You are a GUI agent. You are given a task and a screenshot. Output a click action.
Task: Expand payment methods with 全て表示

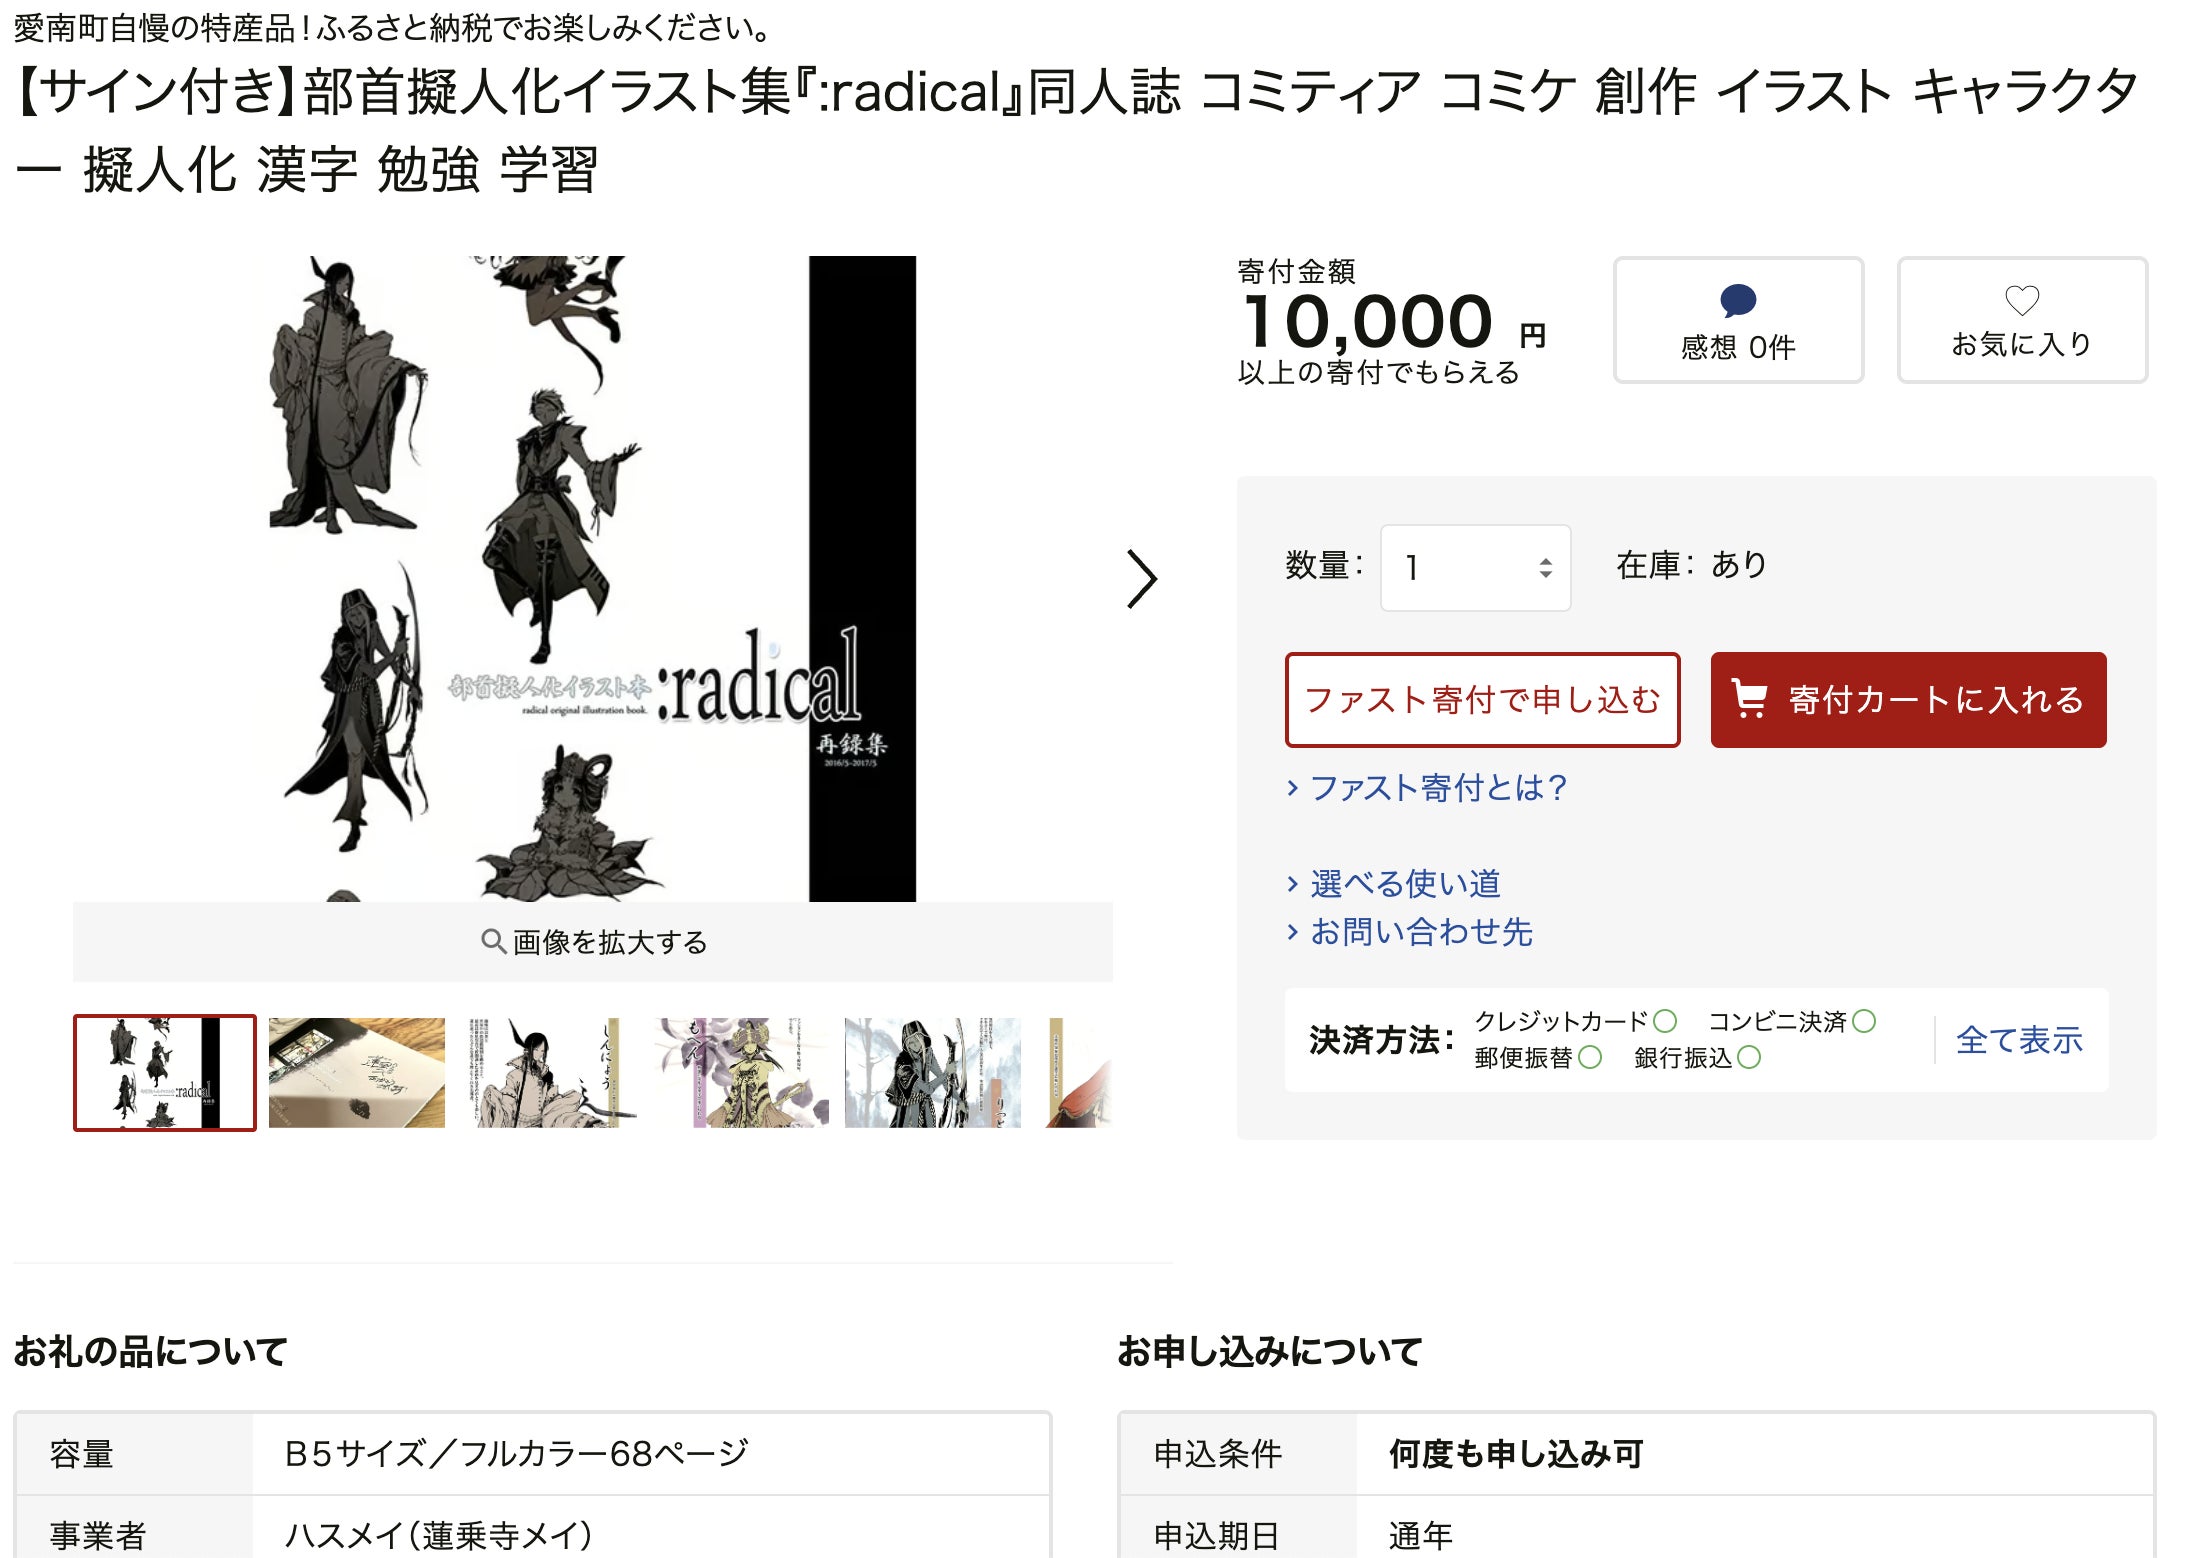(2019, 1040)
